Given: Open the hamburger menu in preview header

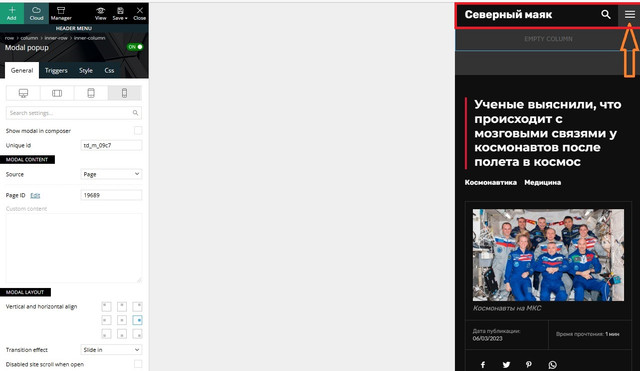Looking at the screenshot, I should pos(629,15).
